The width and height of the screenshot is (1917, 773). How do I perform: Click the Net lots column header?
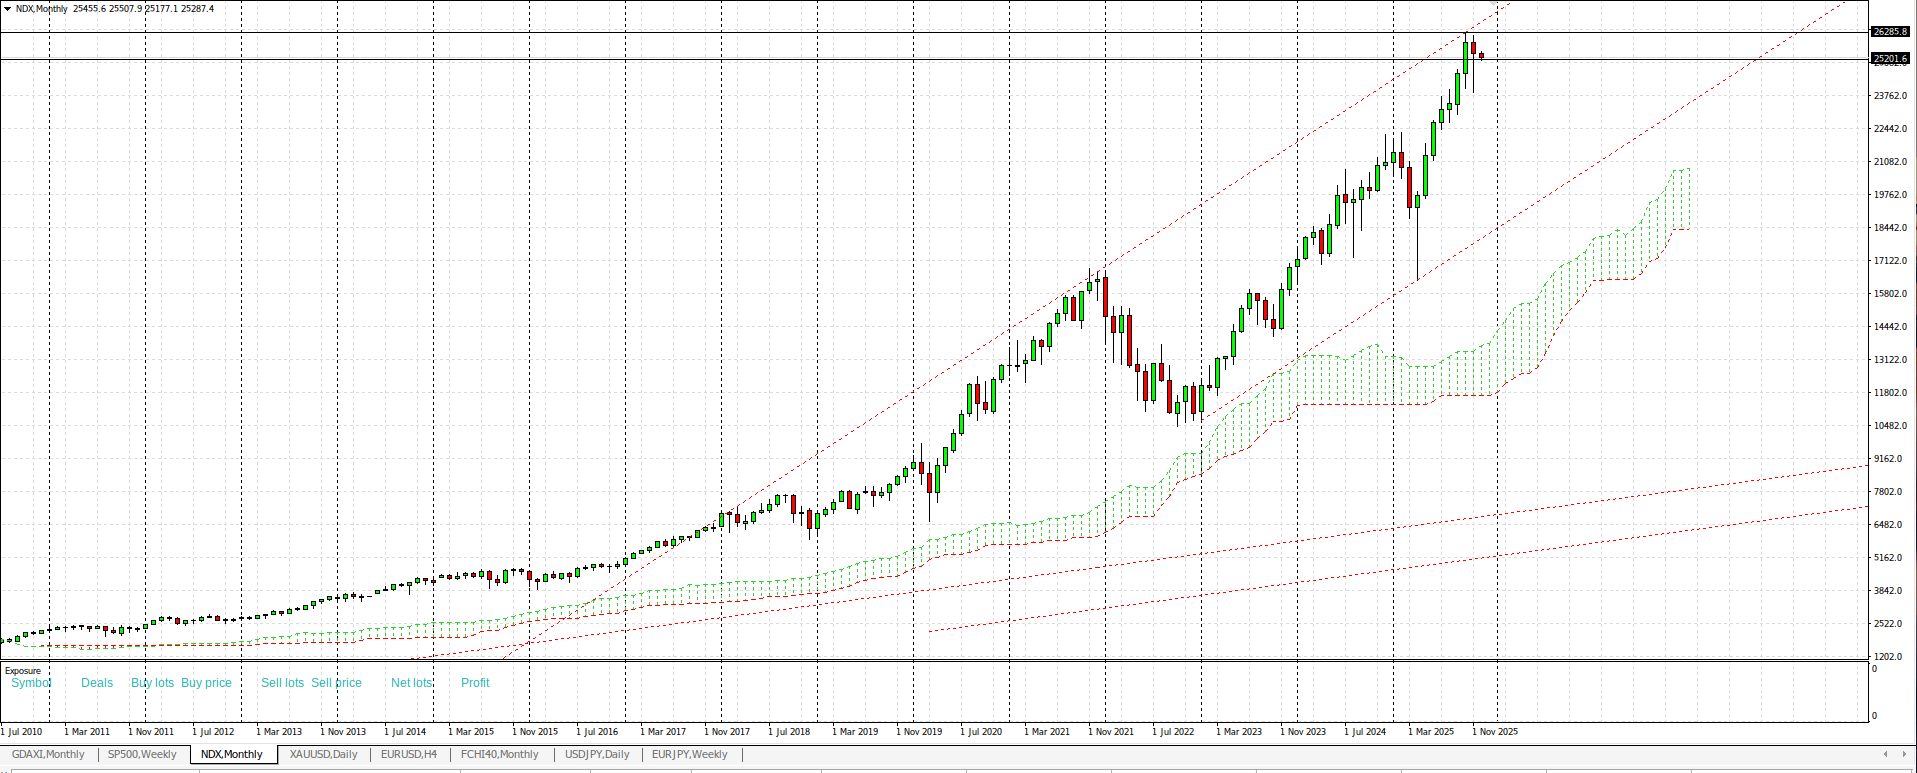(x=411, y=683)
